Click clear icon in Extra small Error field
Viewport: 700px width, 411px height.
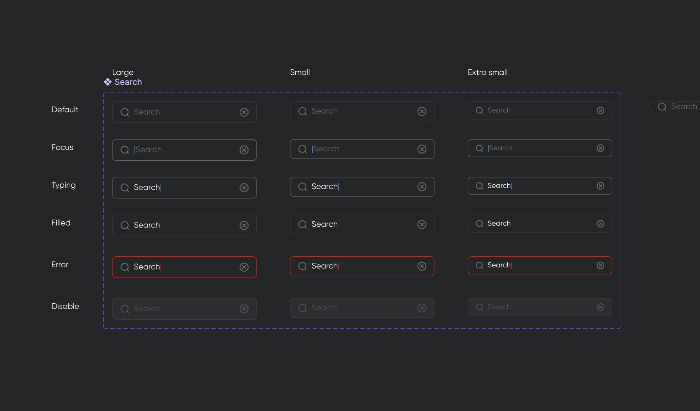(x=600, y=266)
